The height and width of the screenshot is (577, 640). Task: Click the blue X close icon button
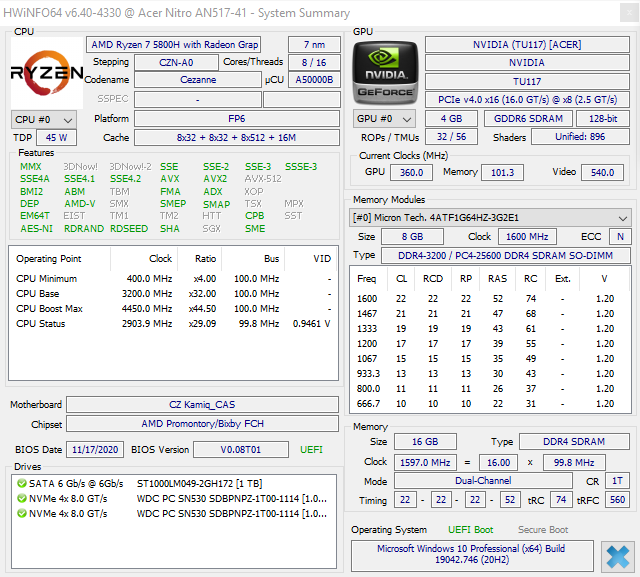click(x=617, y=557)
